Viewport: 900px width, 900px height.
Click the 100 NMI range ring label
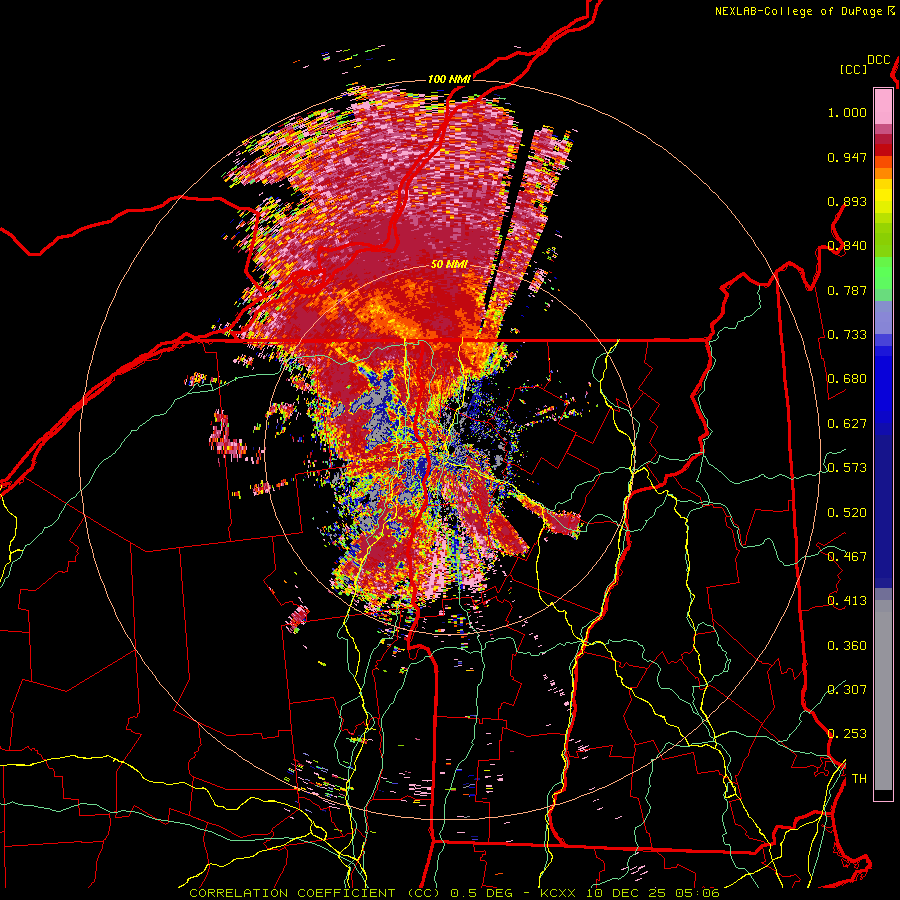[x=449, y=79]
